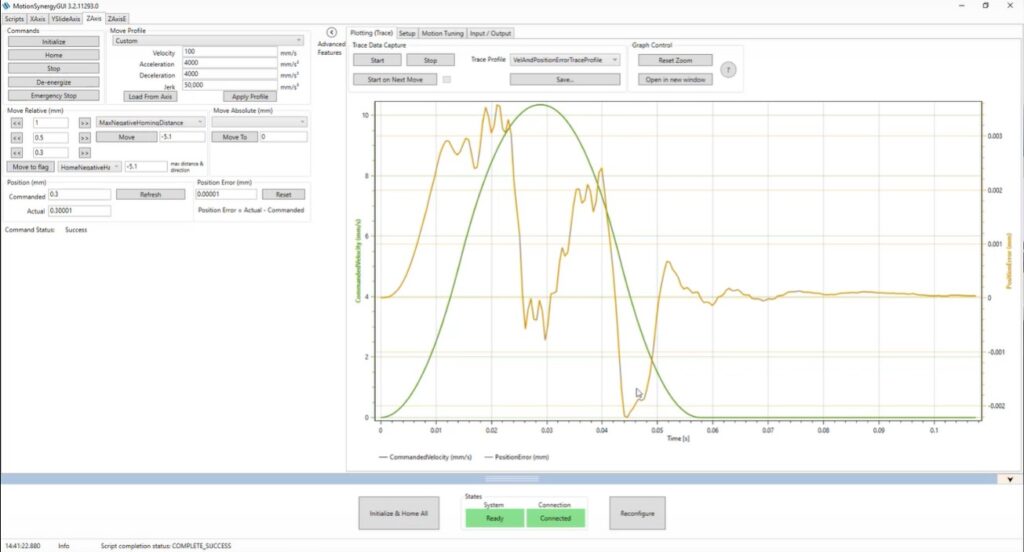
Task: Click the Velocity input field
Action: [230, 52]
